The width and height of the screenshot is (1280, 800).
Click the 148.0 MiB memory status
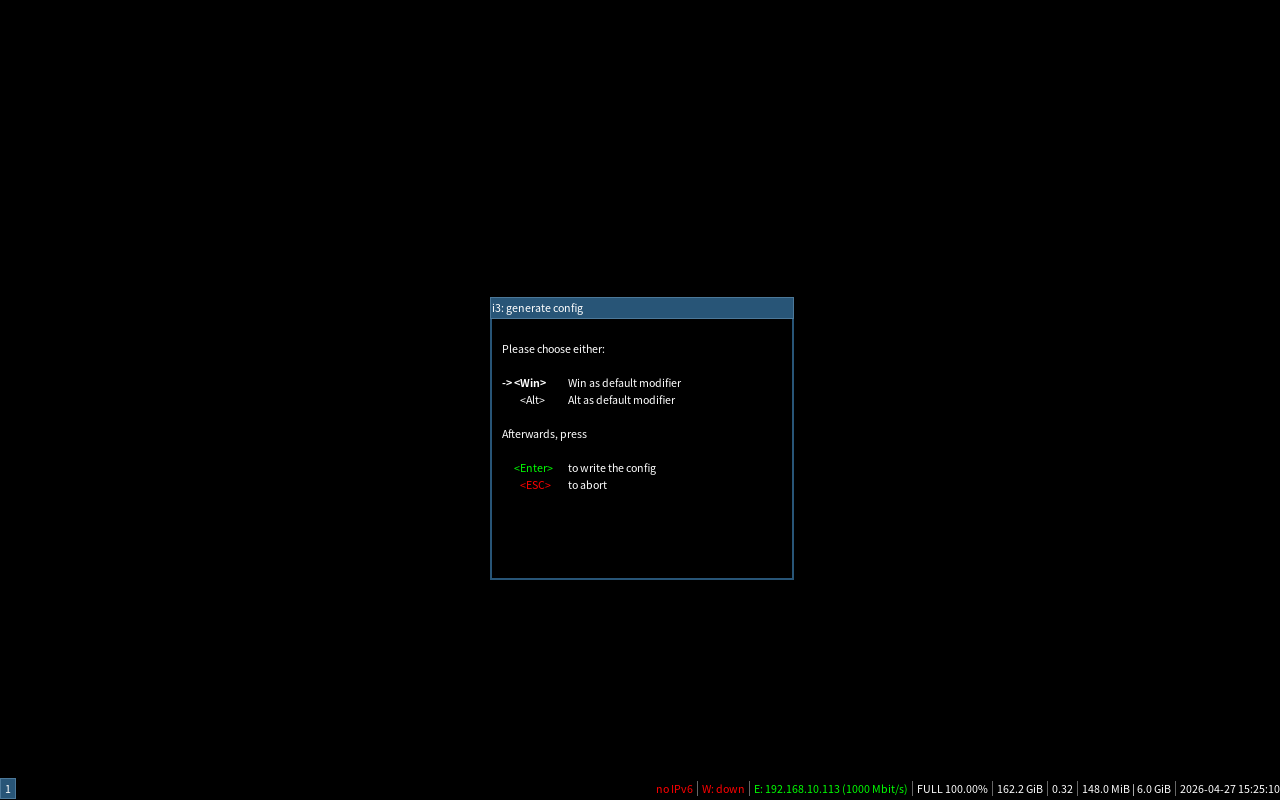1106,789
